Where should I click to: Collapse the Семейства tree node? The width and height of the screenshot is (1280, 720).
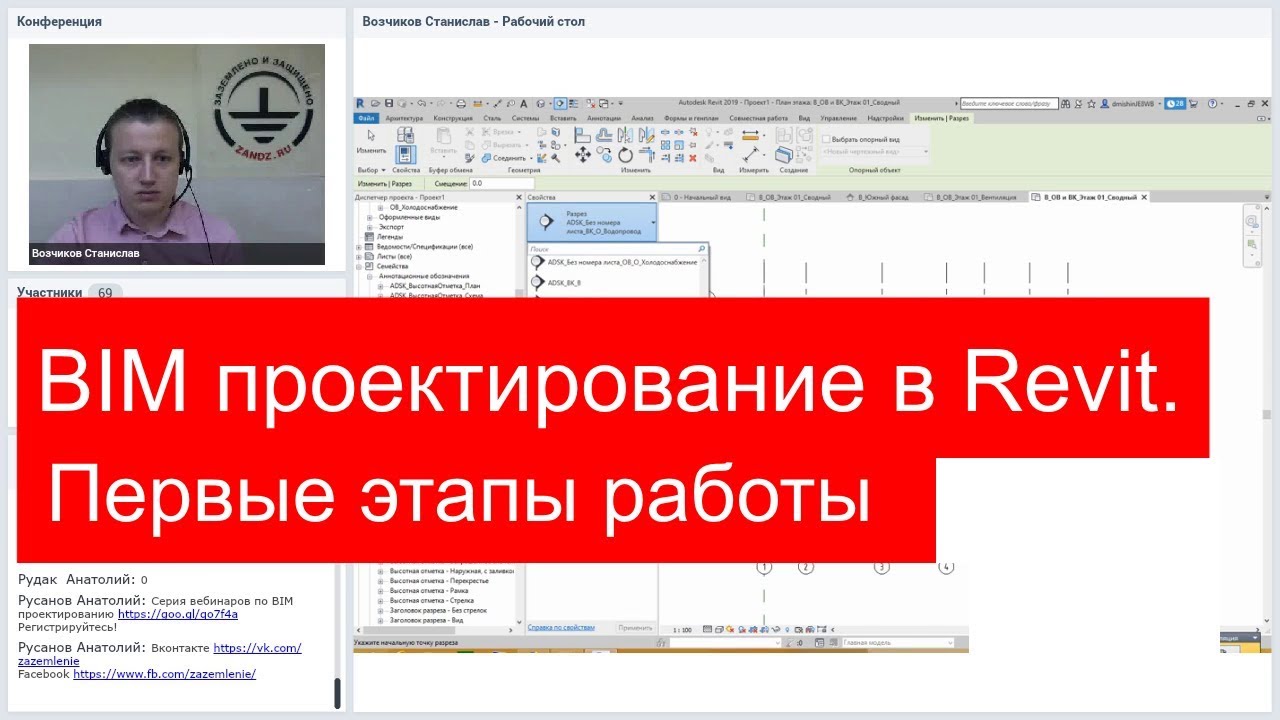[x=359, y=267]
